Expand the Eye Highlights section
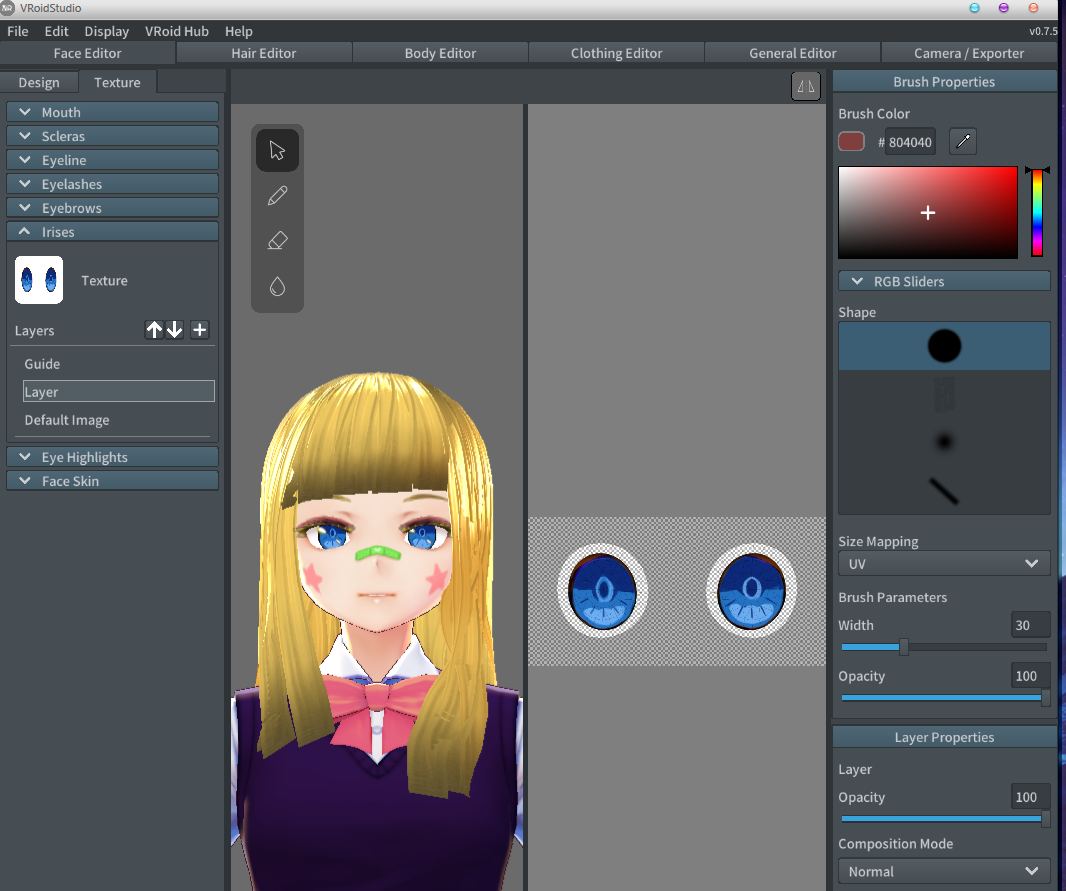The image size is (1066, 891). [112, 457]
